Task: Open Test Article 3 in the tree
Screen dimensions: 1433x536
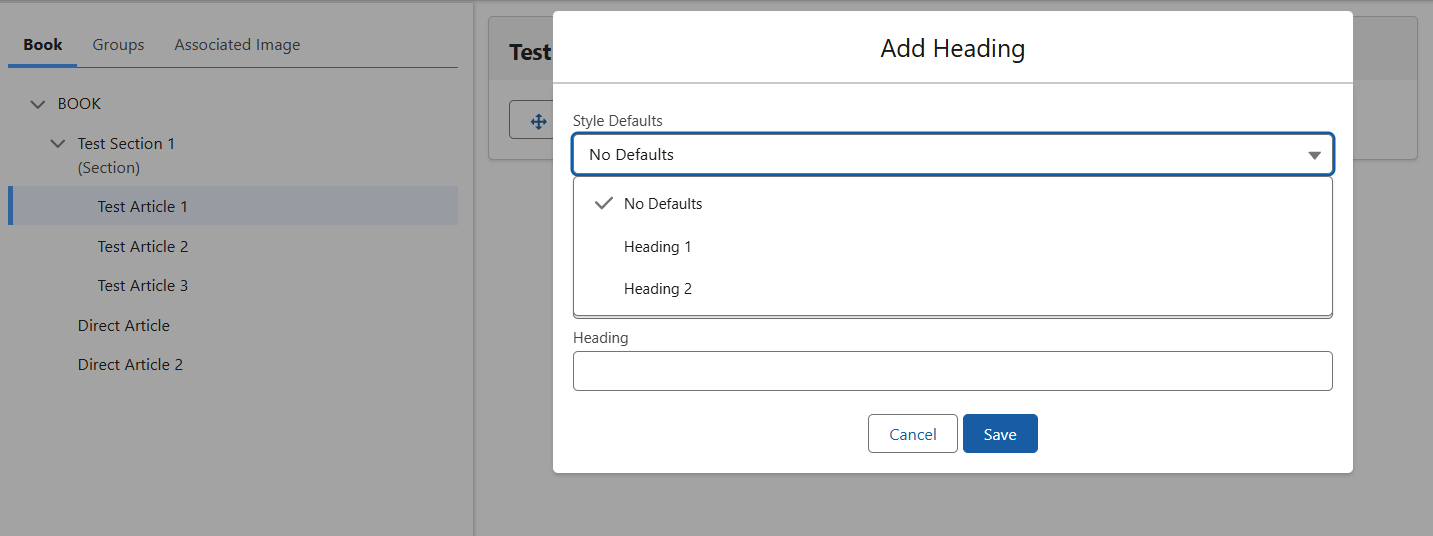Action: tap(143, 286)
